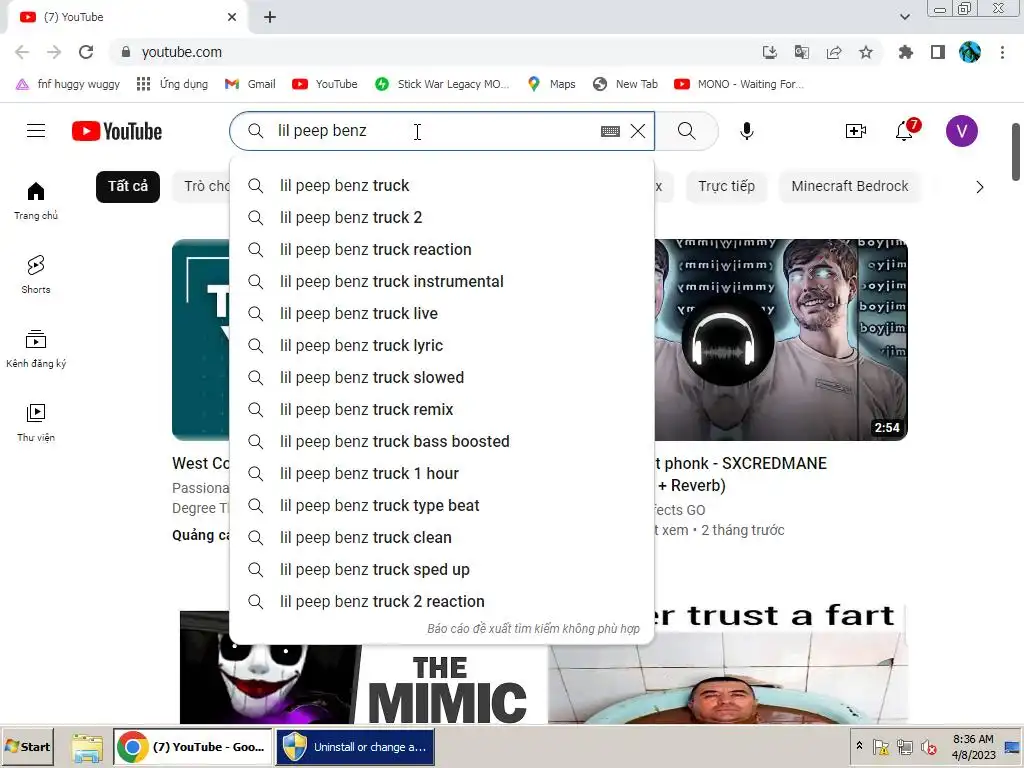The image size is (1024, 768).
Task: Open the tab search dropdown chevron
Action: point(904,17)
